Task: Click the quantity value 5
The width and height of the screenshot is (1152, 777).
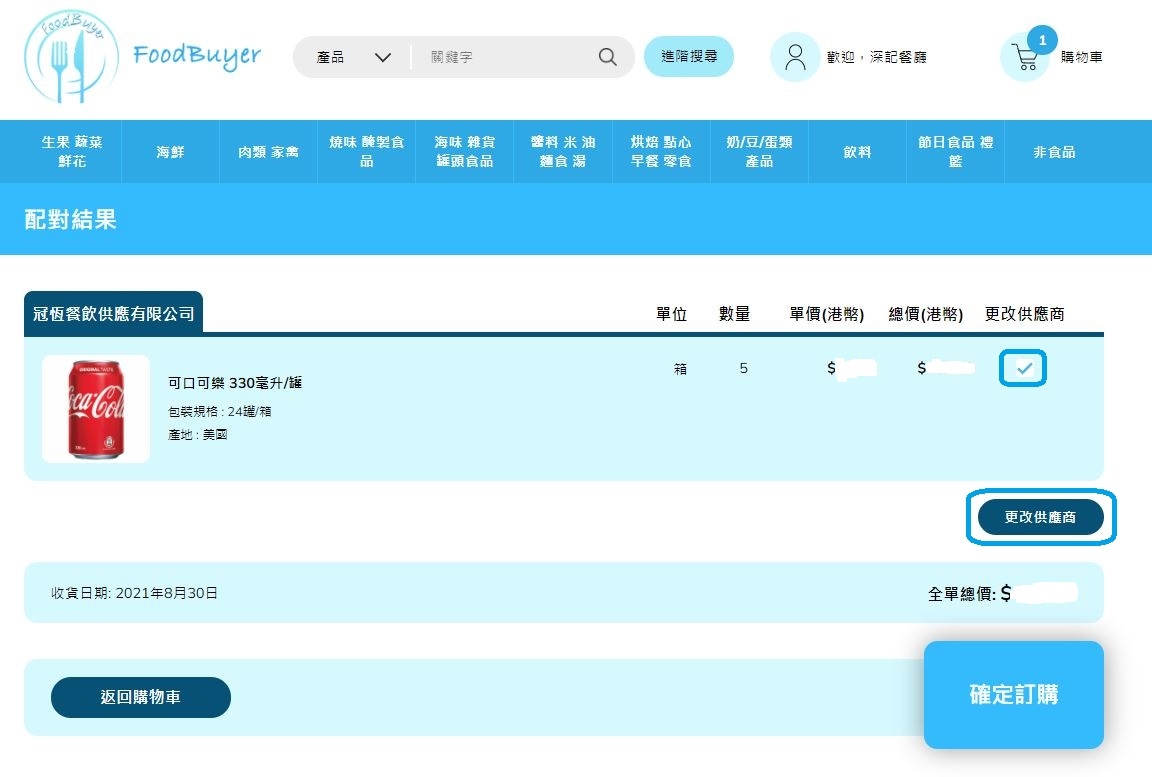Action: (744, 368)
